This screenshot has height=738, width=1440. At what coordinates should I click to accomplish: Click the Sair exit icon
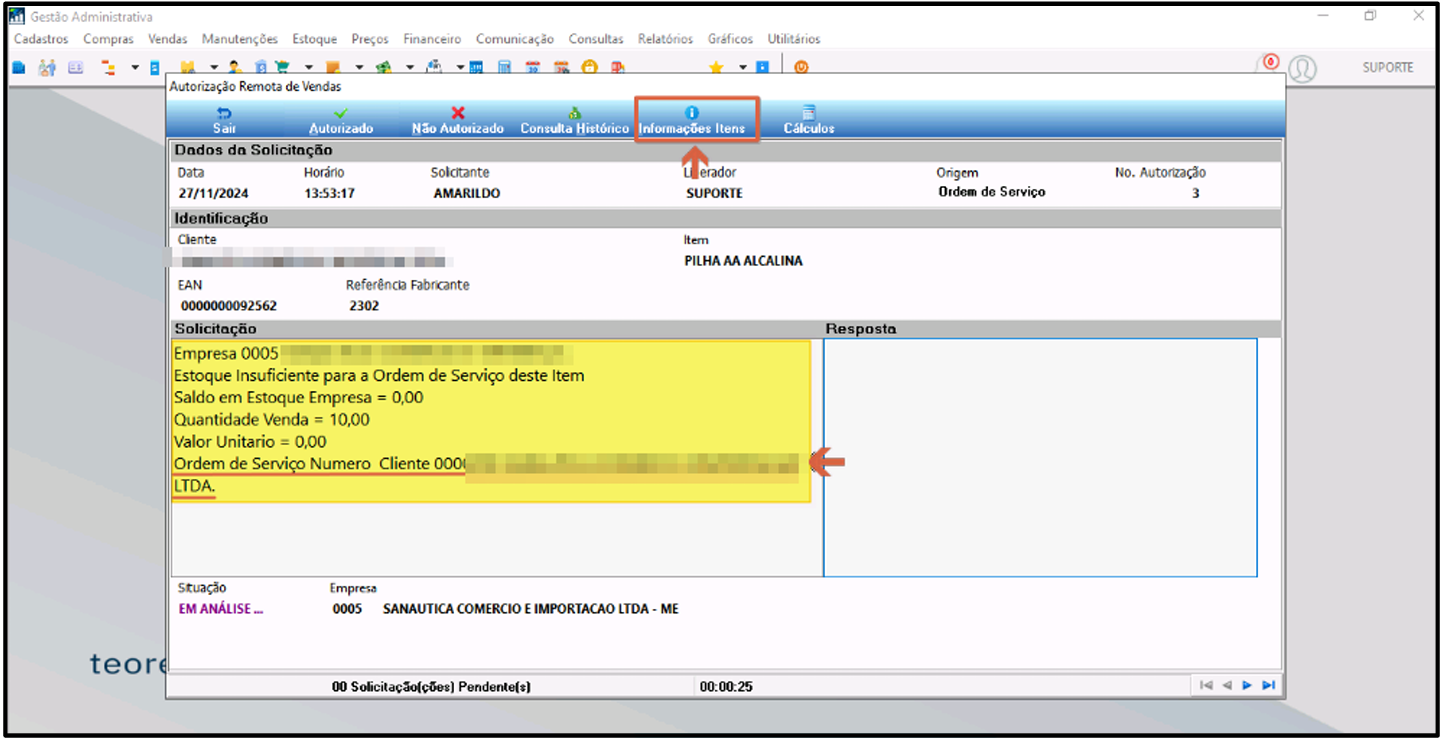[225, 113]
